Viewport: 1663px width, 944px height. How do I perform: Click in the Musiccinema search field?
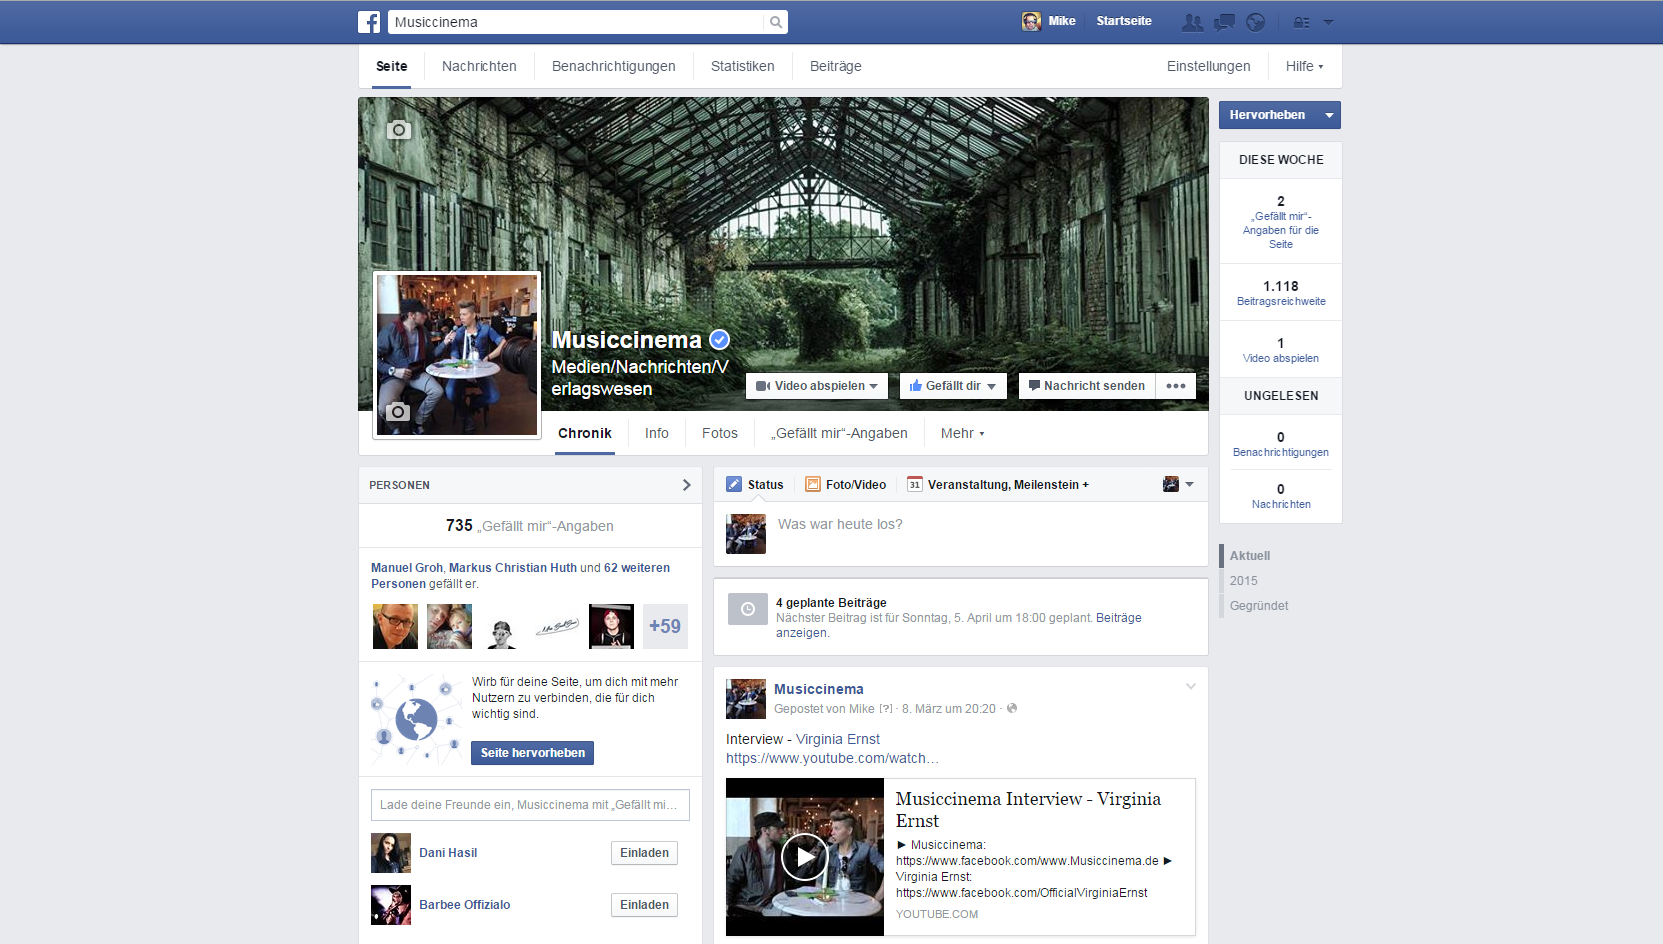(x=576, y=22)
